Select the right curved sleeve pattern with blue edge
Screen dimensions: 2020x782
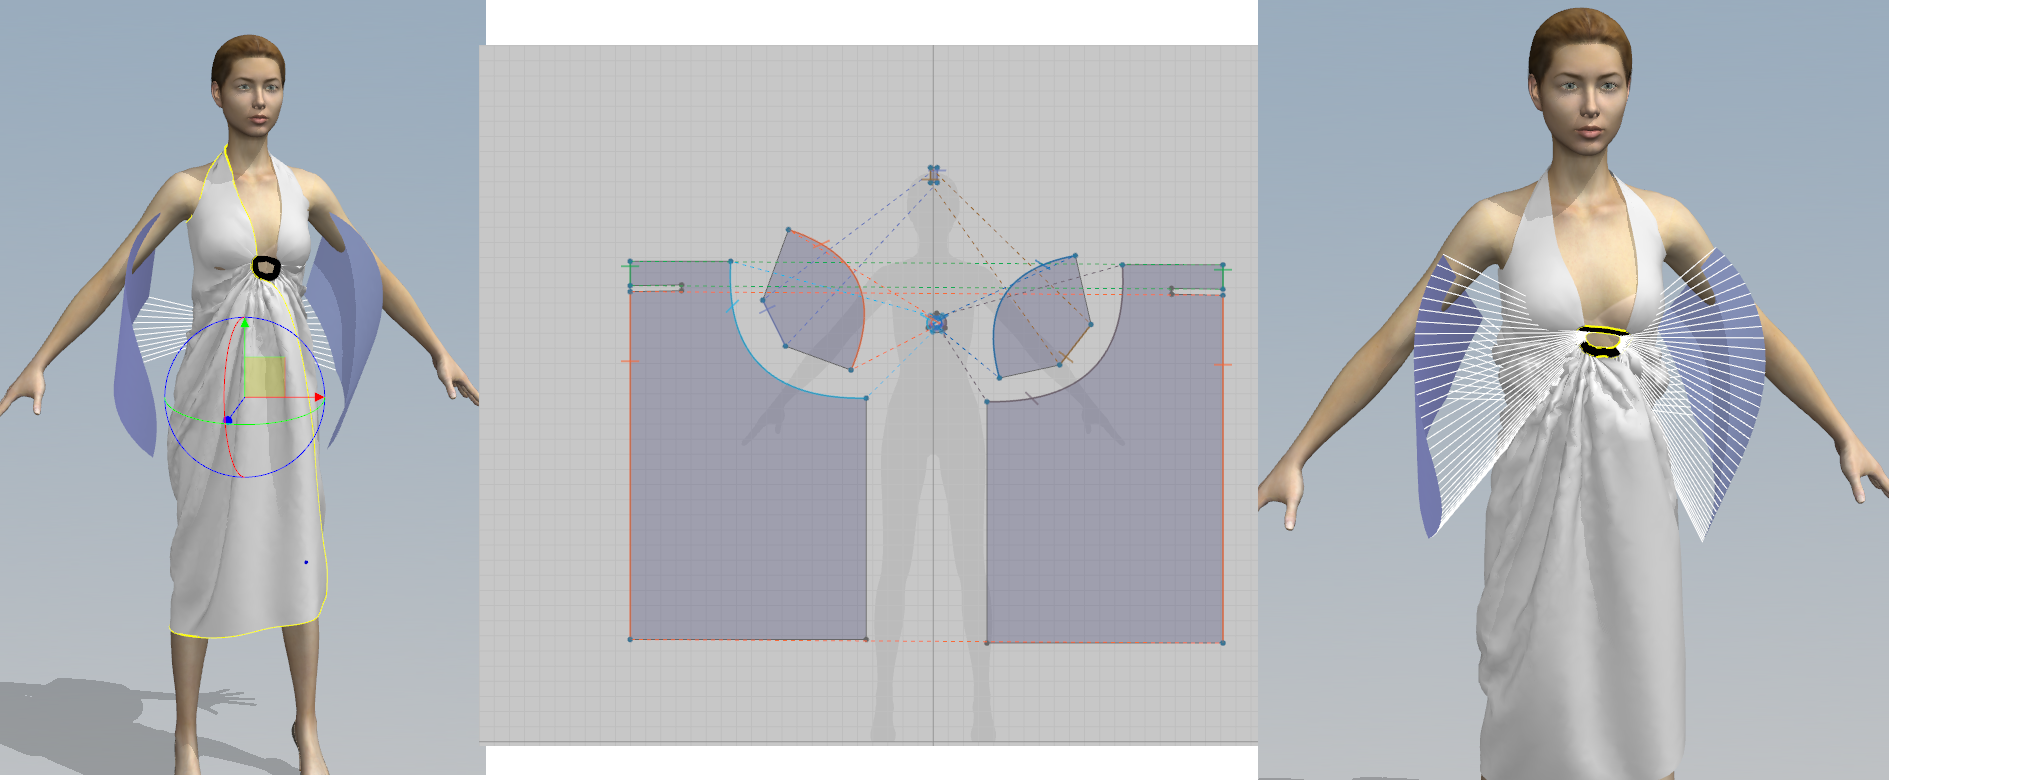1040,318
